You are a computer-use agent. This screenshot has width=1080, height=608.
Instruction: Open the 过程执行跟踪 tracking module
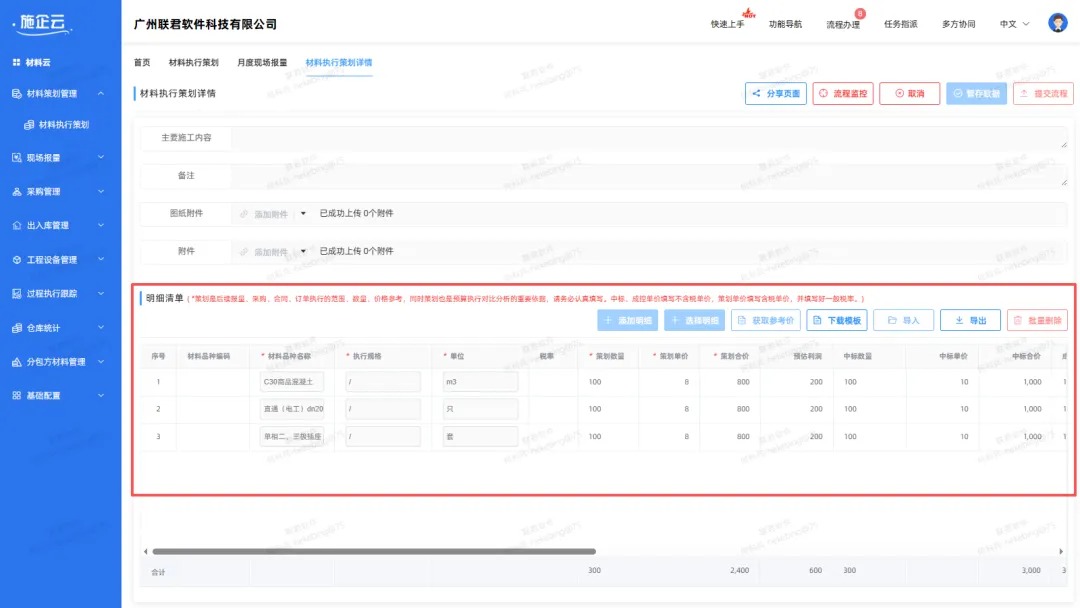15,293
